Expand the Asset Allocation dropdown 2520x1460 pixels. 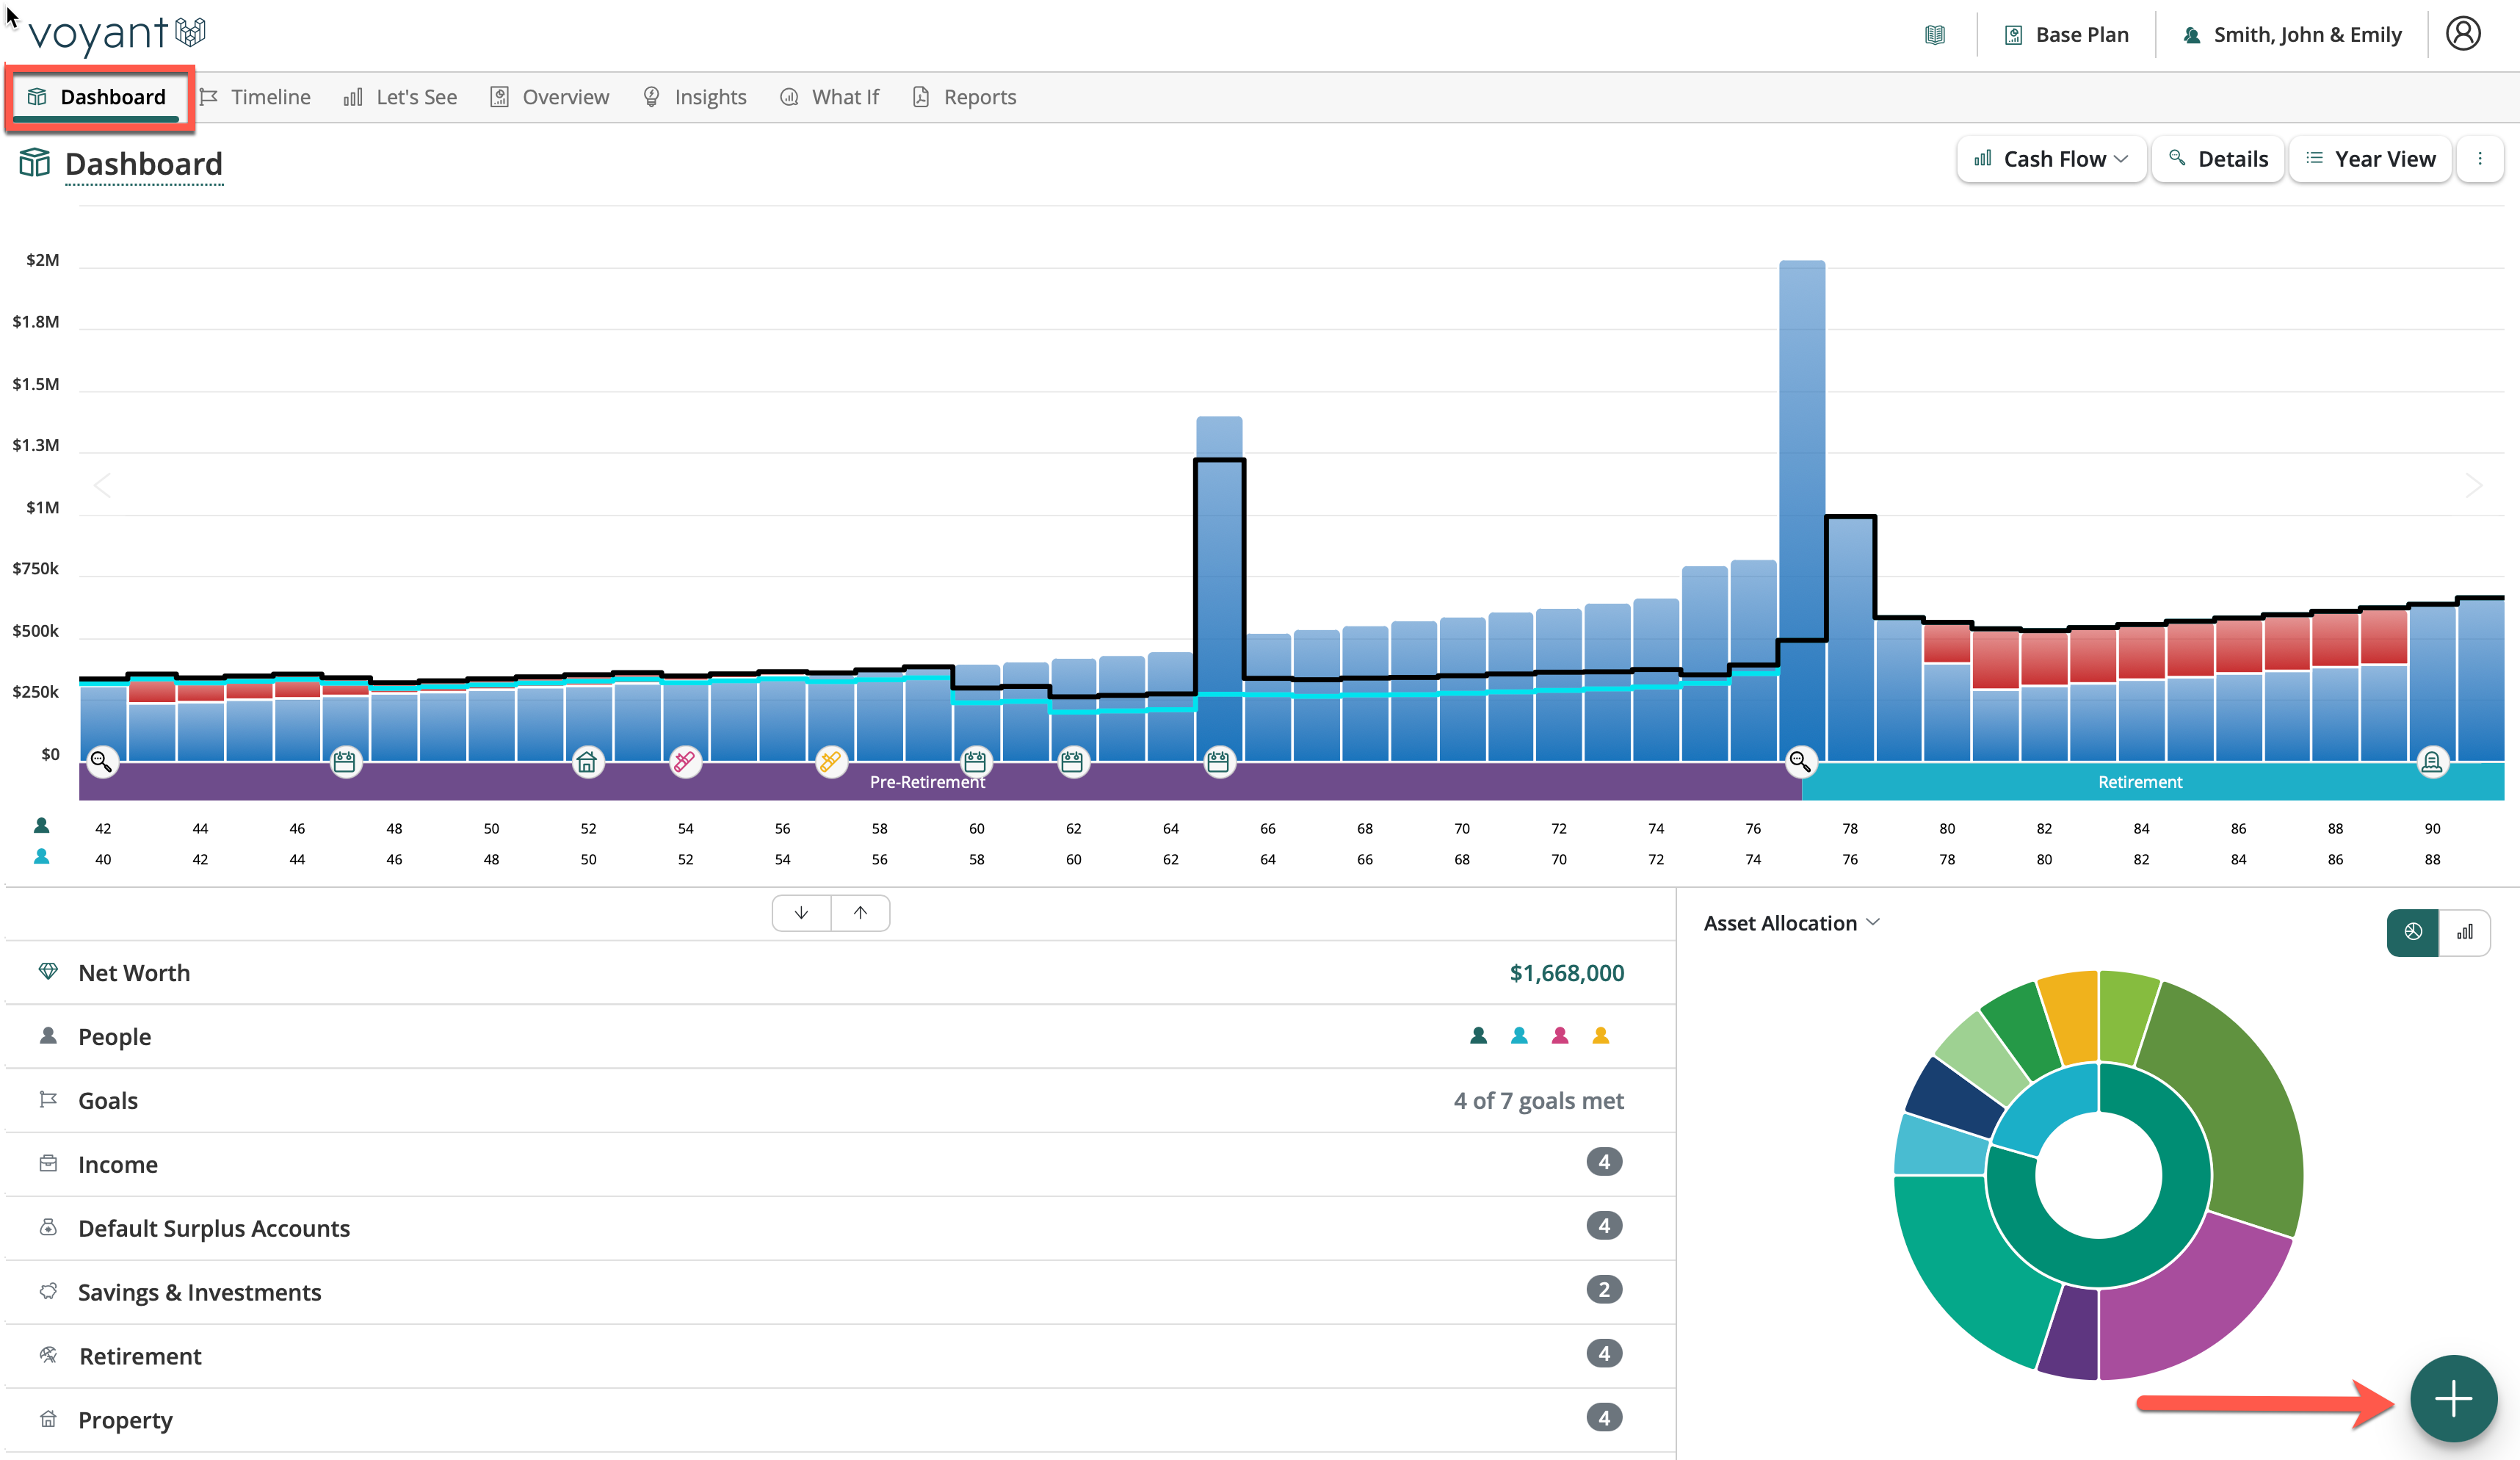(1791, 923)
